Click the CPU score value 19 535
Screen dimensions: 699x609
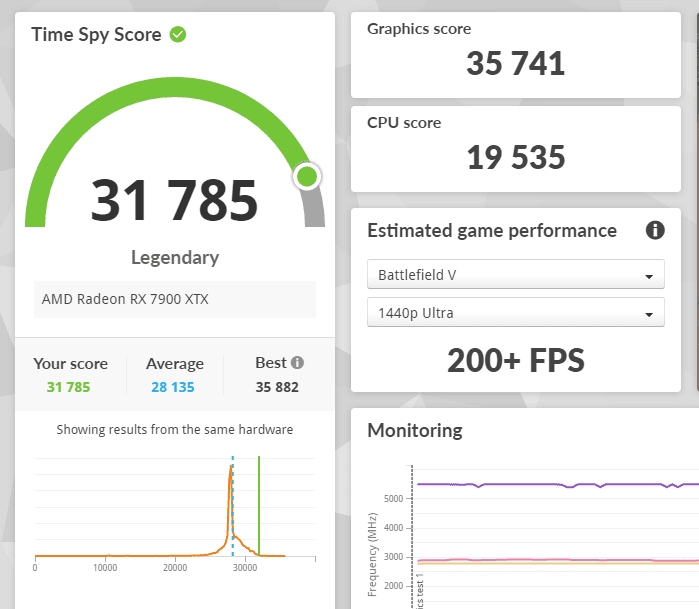(x=515, y=157)
